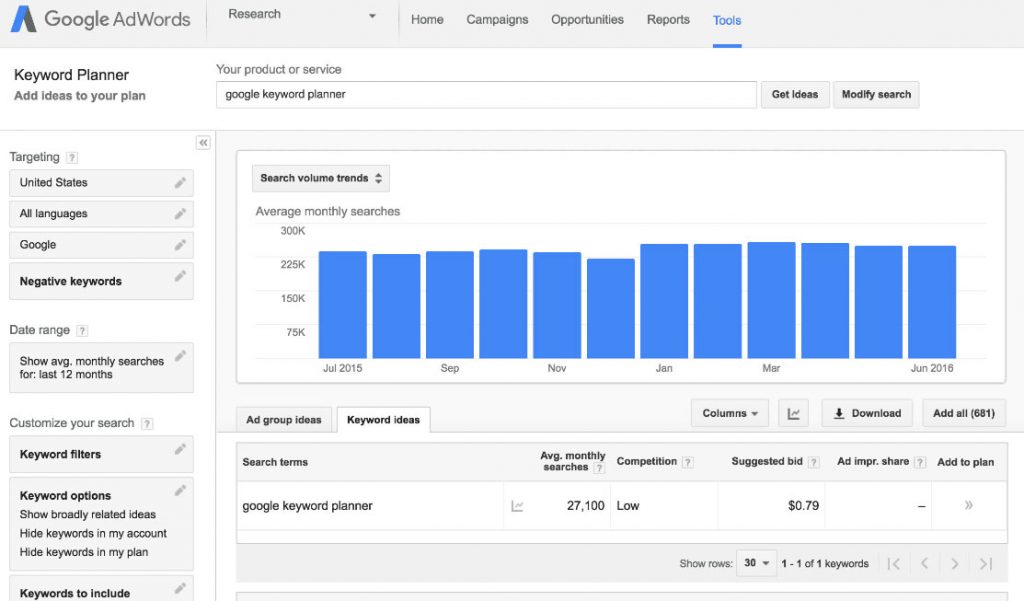The width and height of the screenshot is (1024, 601).
Task: Click Low competition value
Action: pyautogui.click(x=628, y=506)
